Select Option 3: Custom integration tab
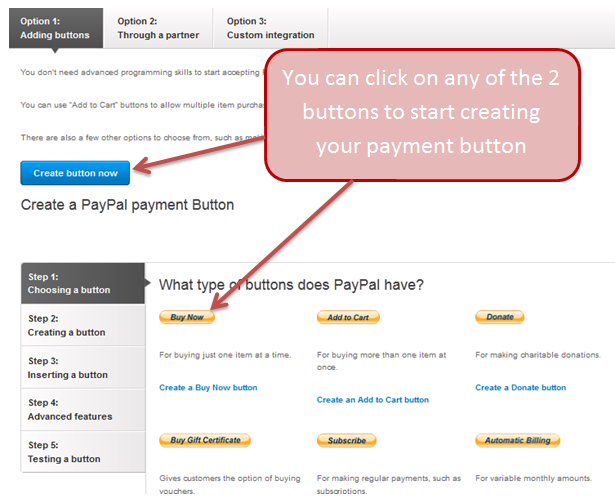The image size is (615, 499). point(270,28)
